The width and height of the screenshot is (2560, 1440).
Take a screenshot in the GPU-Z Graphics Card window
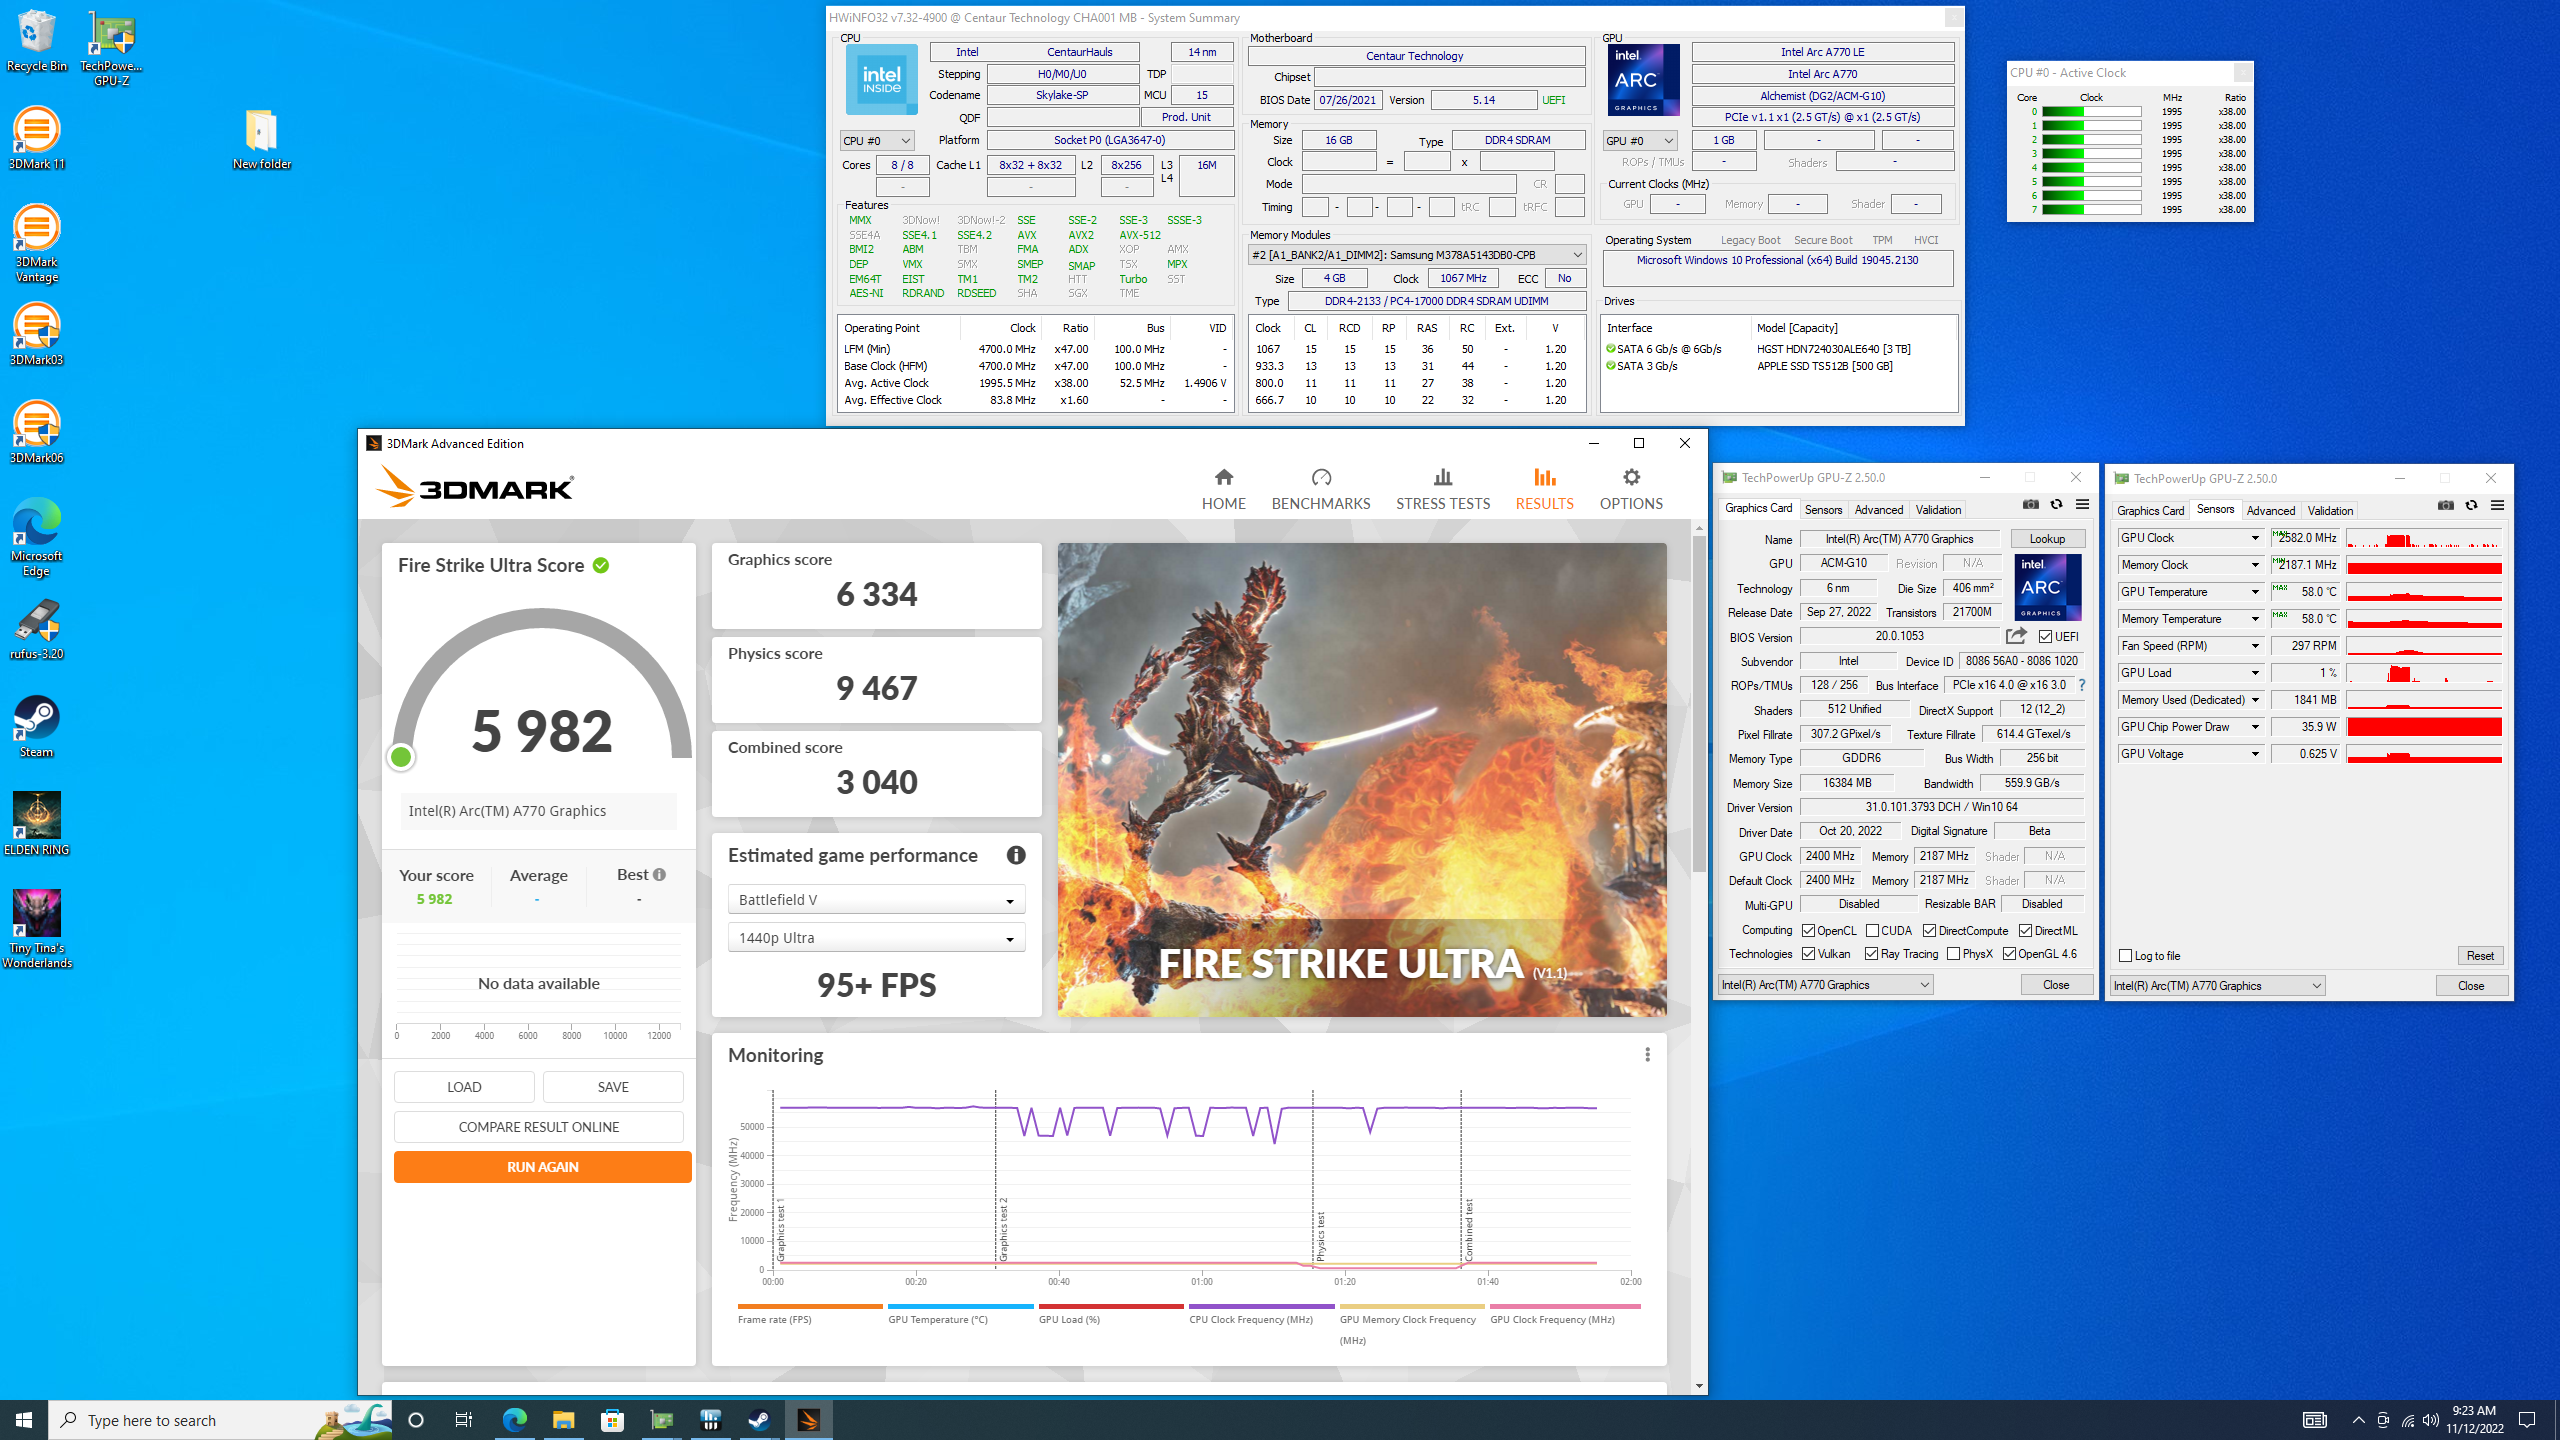click(2030, 504)
